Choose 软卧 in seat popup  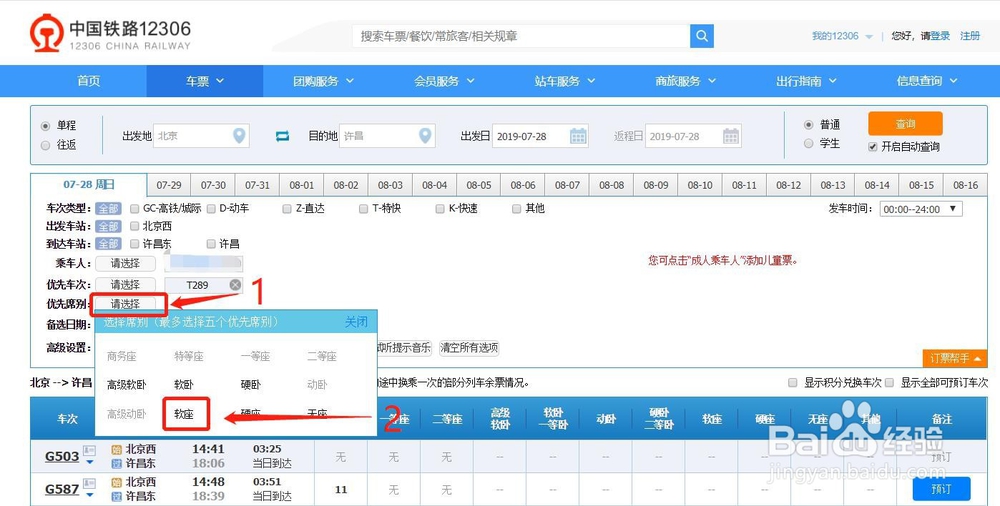click(184, 385)
